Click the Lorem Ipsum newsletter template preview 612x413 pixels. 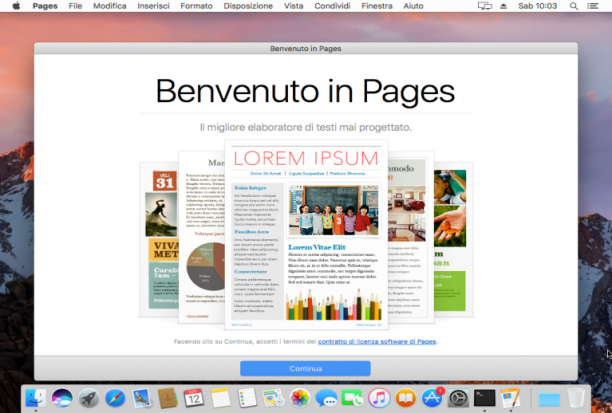(x=306, y=235)
